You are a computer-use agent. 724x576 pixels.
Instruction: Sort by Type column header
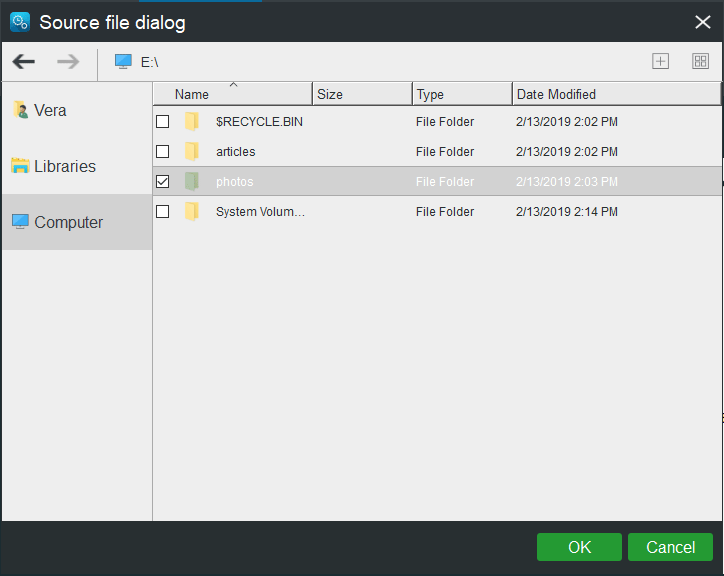[x=462, y=94]
